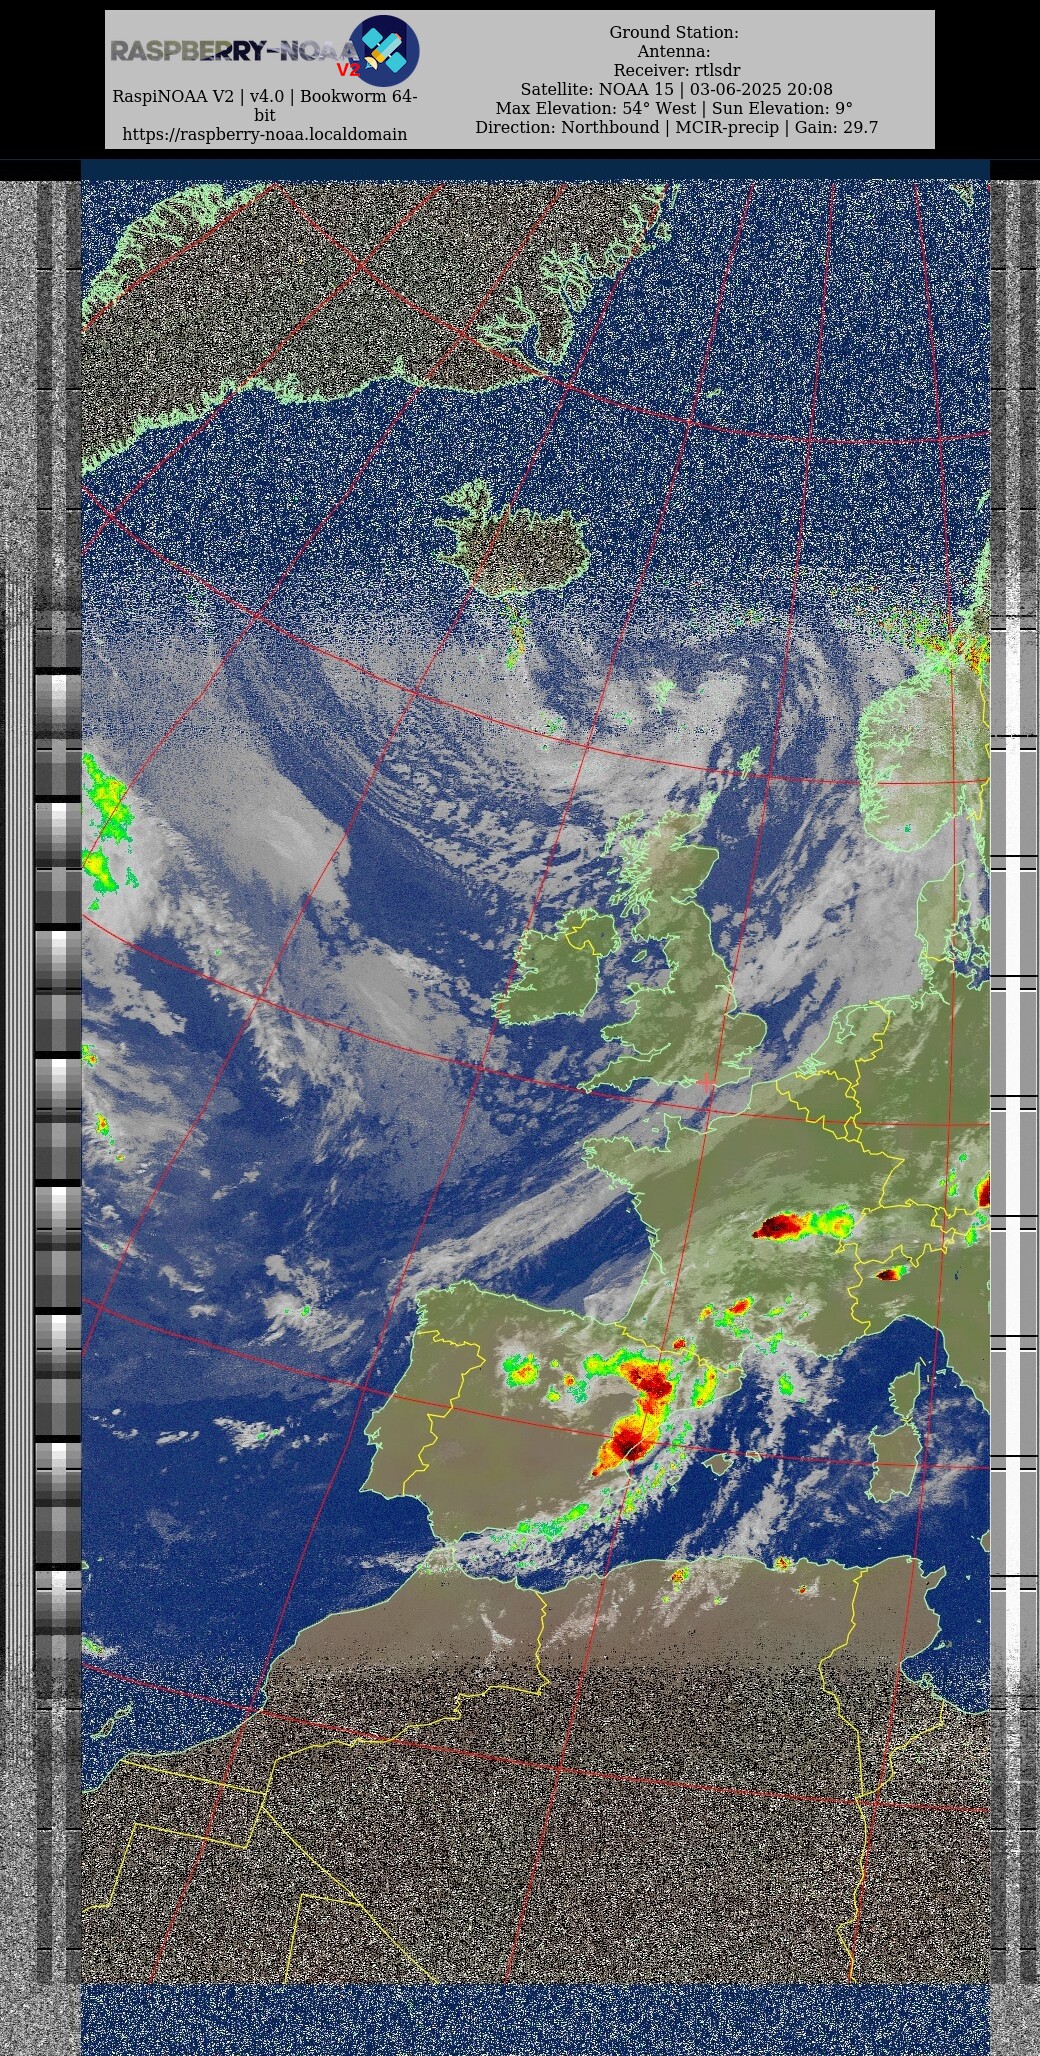Click the Raspberry-NOAA V2 satellite logo icon
The width and height of the screenshot is (1040, 2056).
[384, 50]
